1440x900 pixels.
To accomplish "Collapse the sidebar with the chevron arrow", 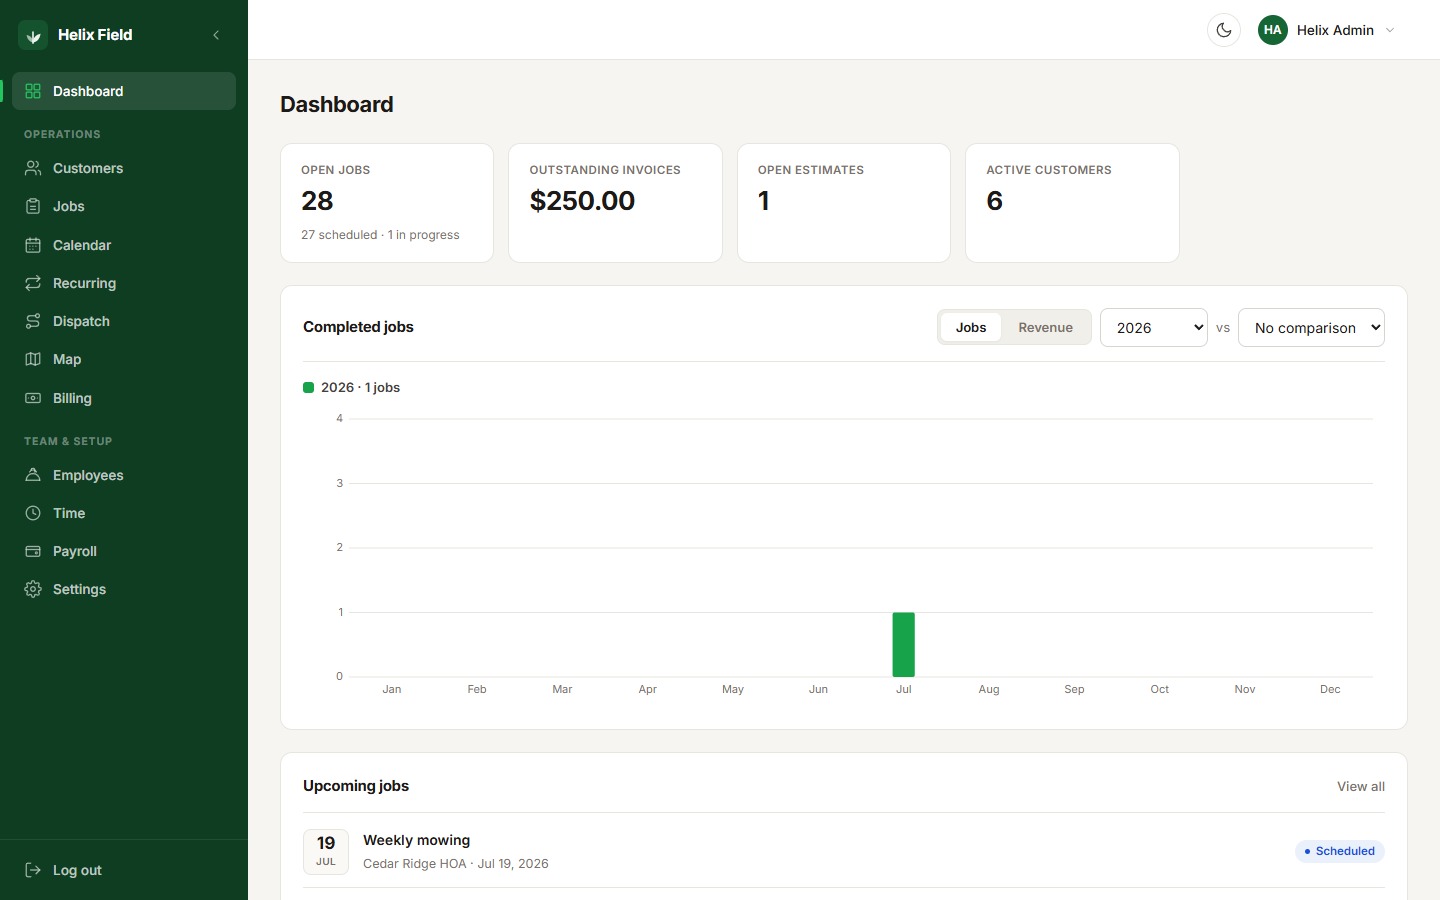I will tap(216, 35).
